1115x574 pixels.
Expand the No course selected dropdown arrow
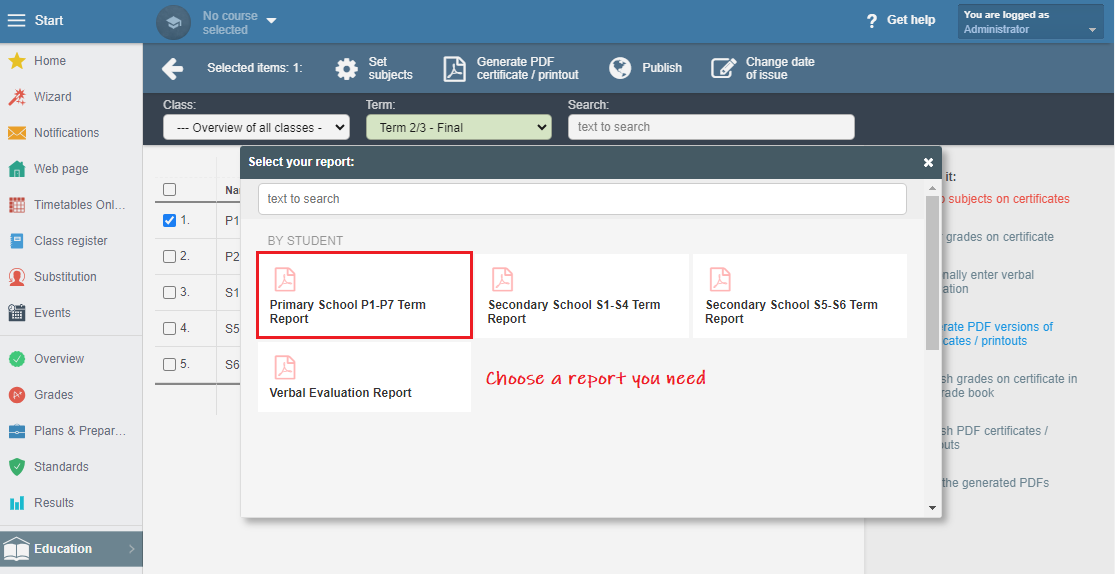(271, 21)
